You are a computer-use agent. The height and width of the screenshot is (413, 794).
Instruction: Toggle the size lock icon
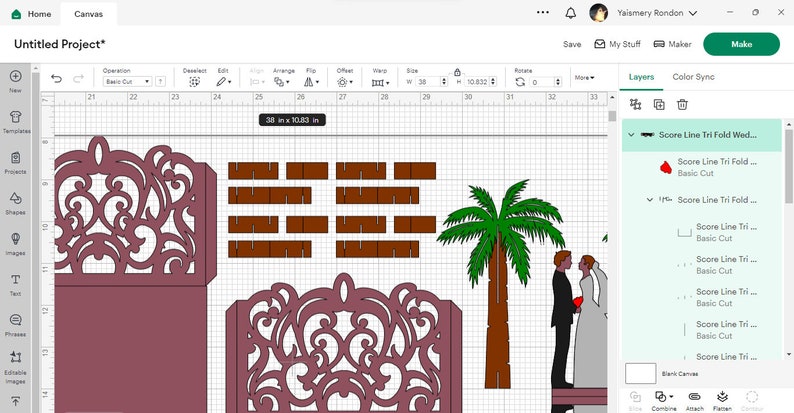(457, 72)
